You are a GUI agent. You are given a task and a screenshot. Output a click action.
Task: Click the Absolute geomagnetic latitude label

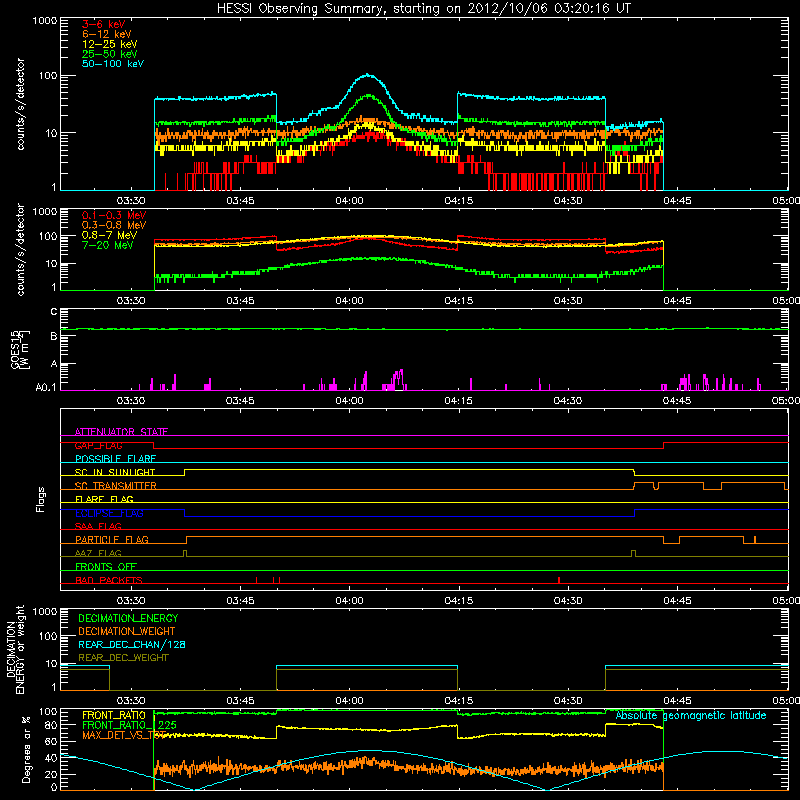click(691, 715)
